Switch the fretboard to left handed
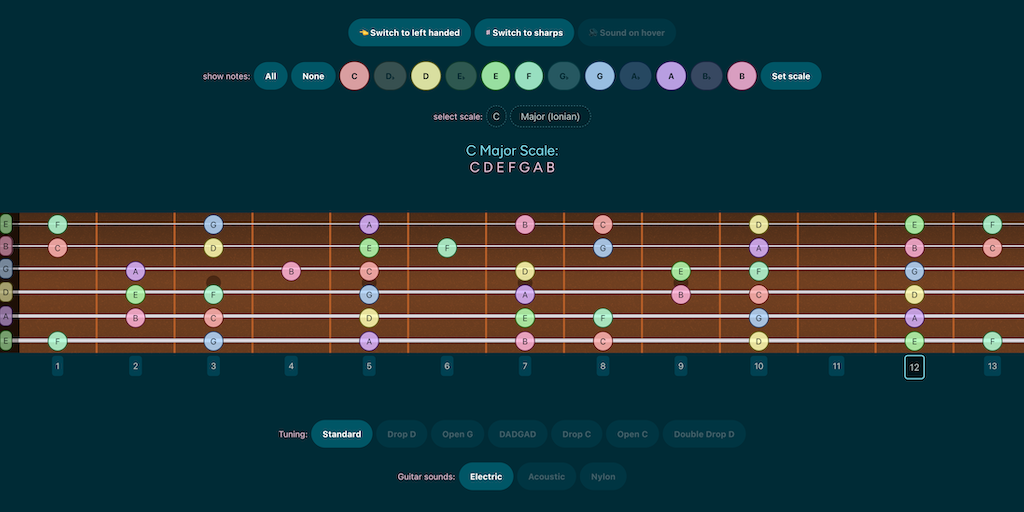The width and height of the screenshot is (1024, 512). click(409, 33)
